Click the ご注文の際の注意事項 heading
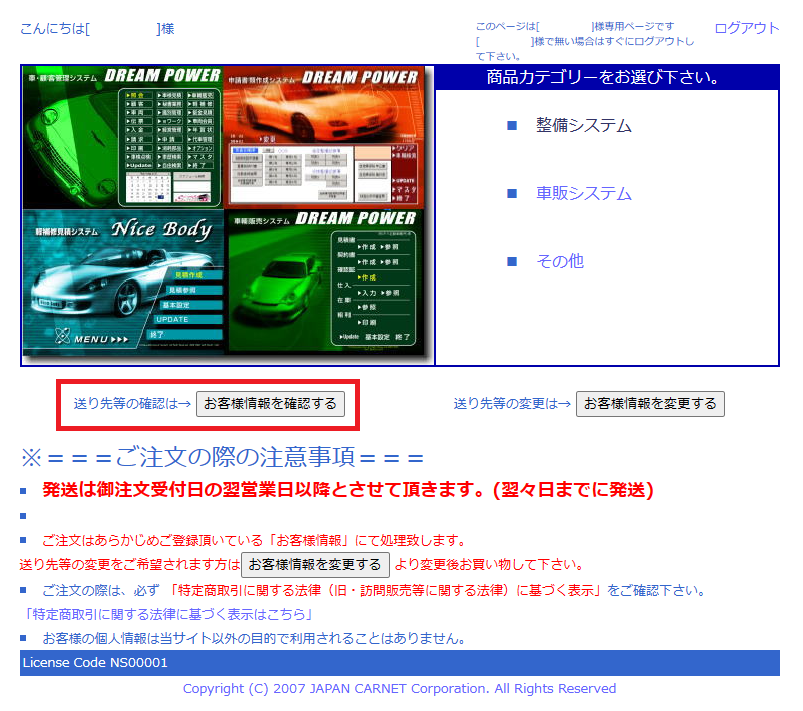The image size is (803, 711). (x=222, y=457)
